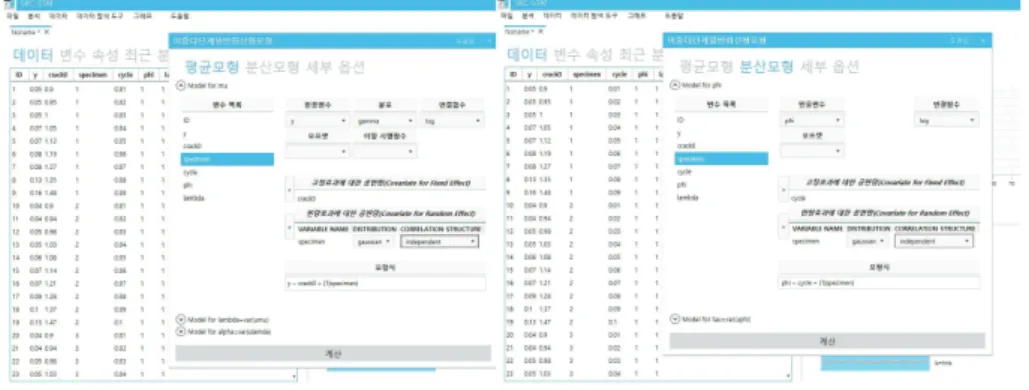This screenshot has width=1029, height=390.
Task: Switch to 세부 옵션 tab in left dialog
Action: coord(335,66)
